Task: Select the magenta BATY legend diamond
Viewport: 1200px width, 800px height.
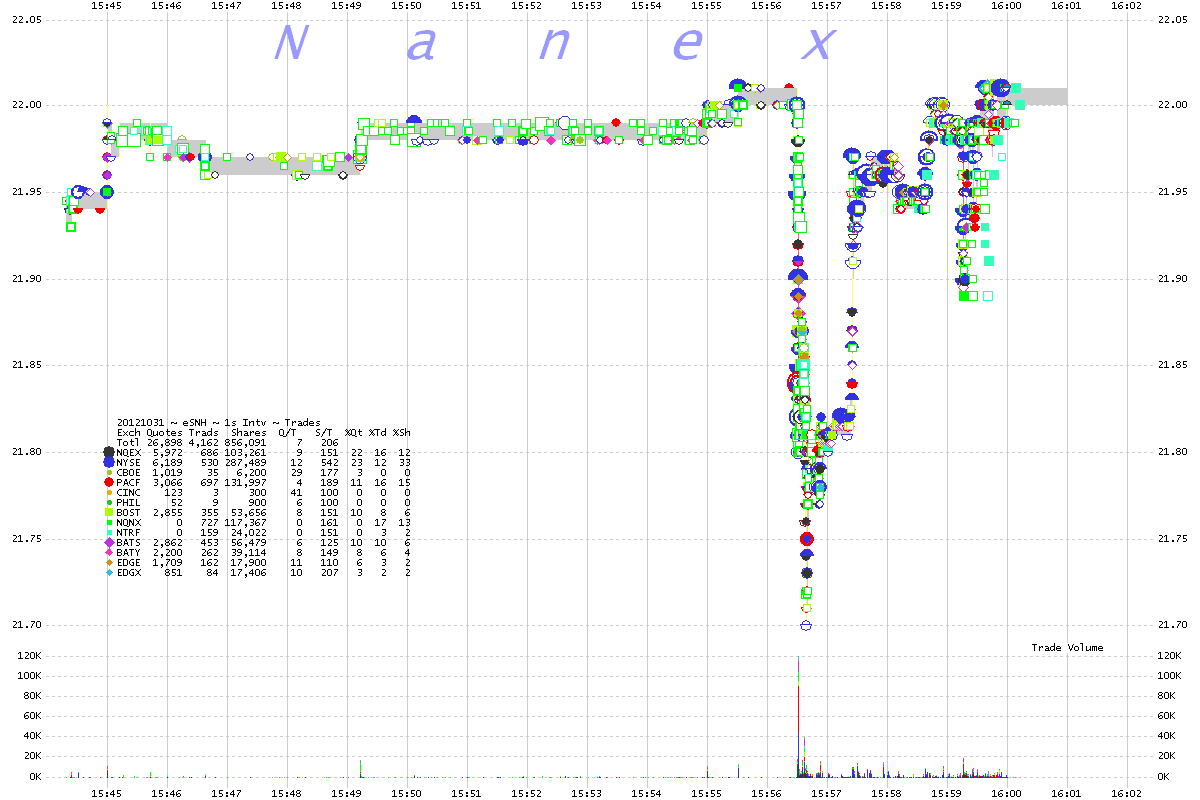Action: click(108, 552)
